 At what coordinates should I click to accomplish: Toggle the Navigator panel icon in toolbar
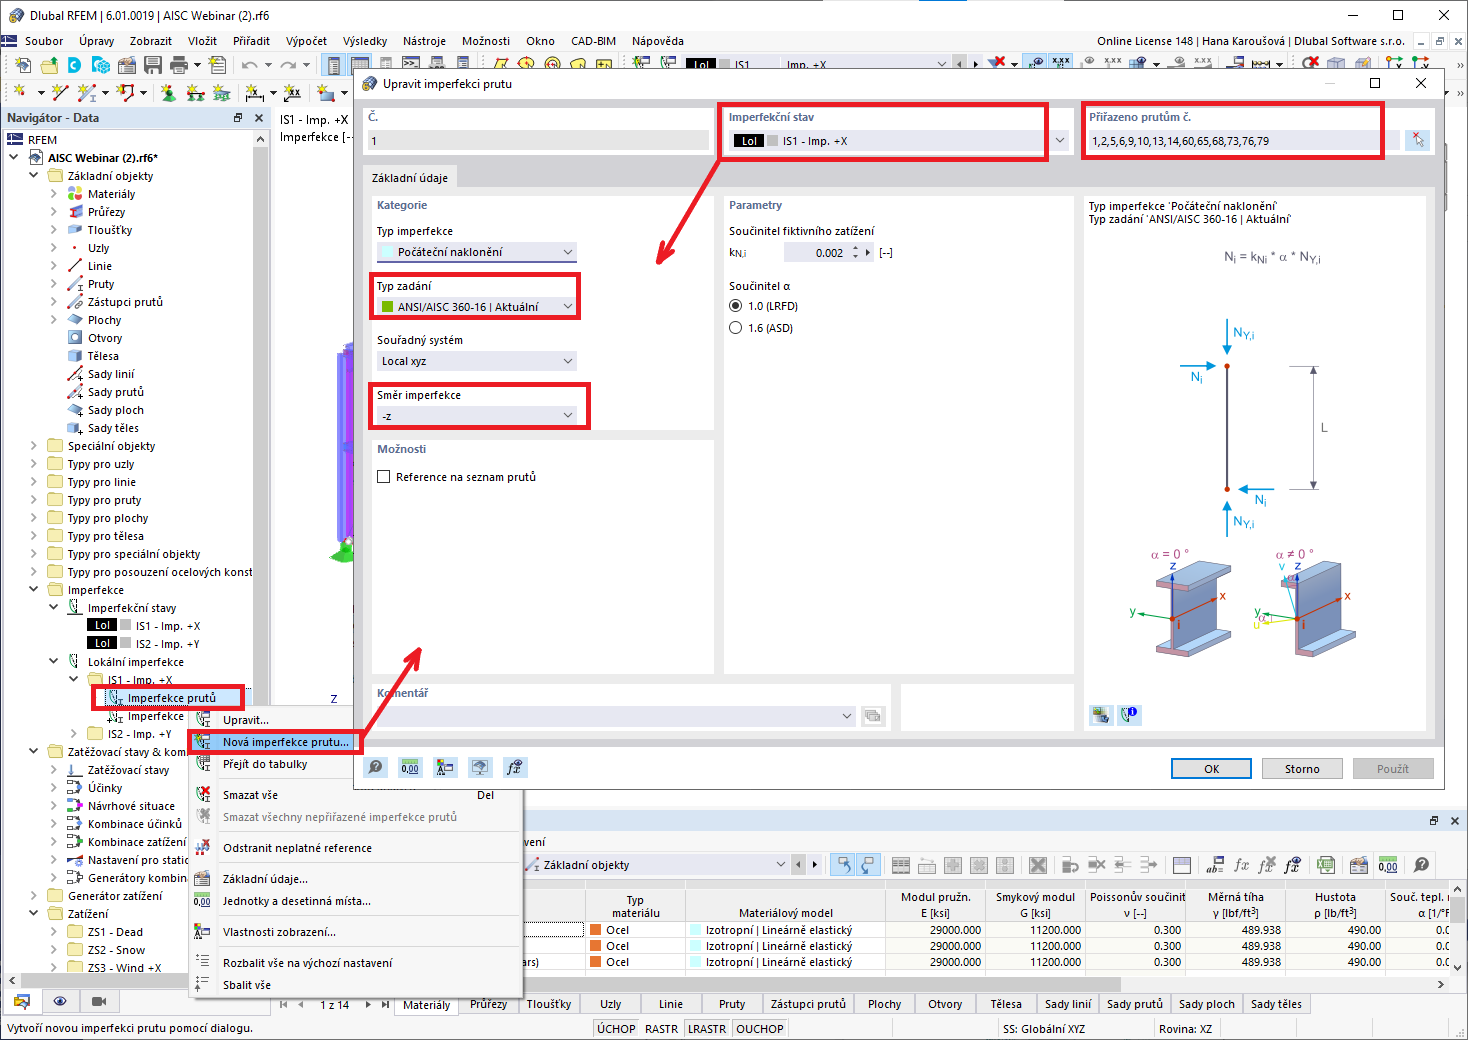(x=334, y=65)
